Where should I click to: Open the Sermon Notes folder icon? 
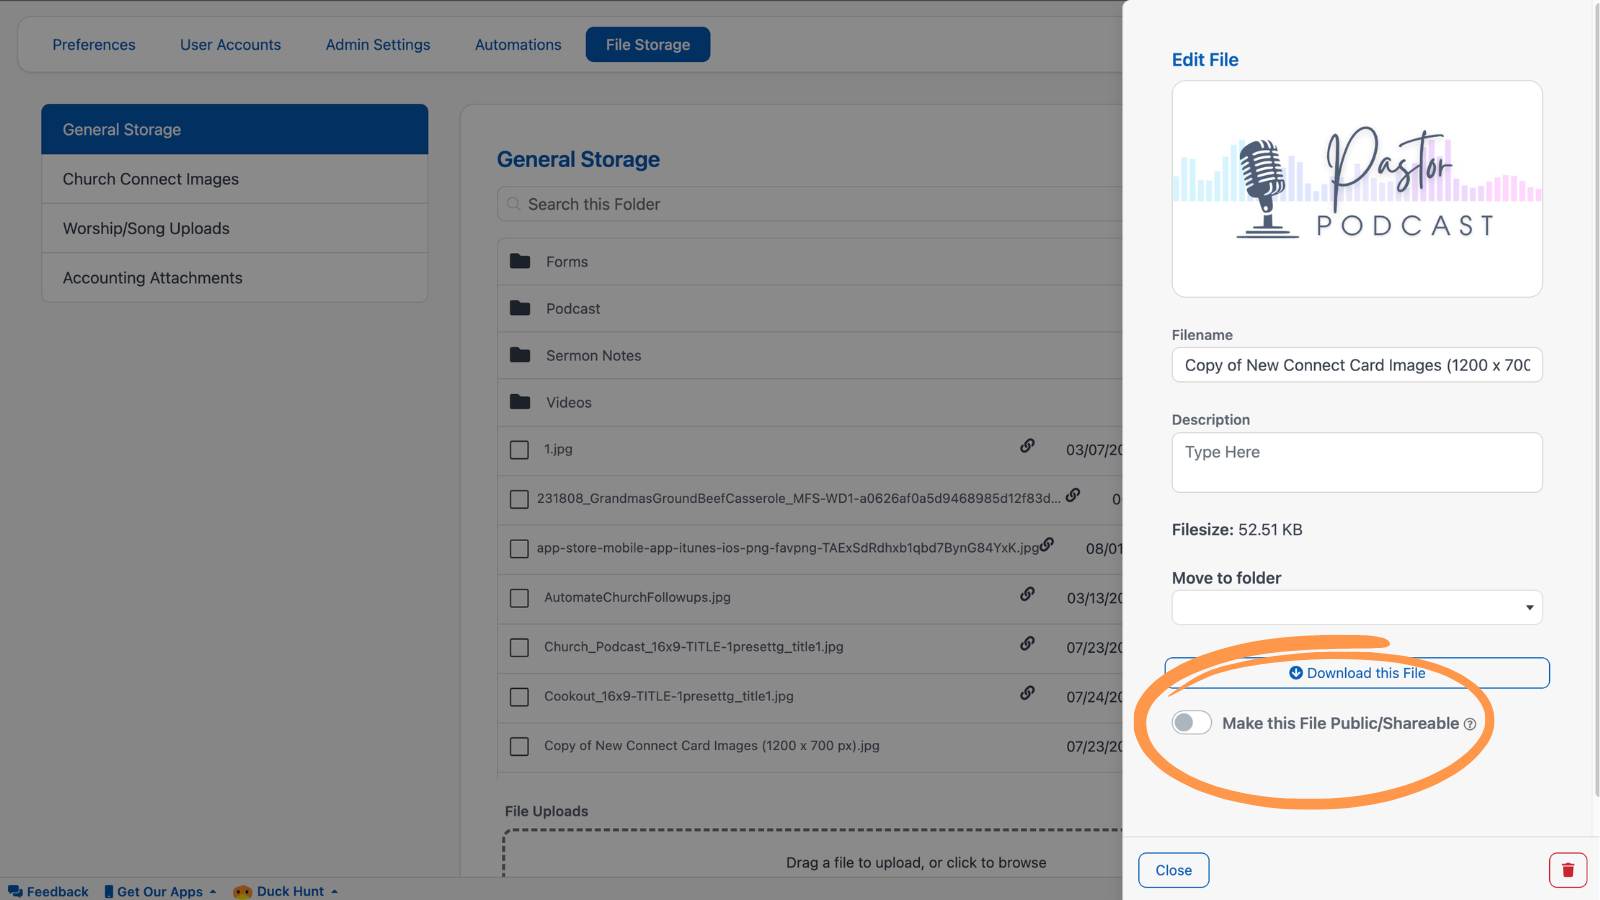point(520,355)
